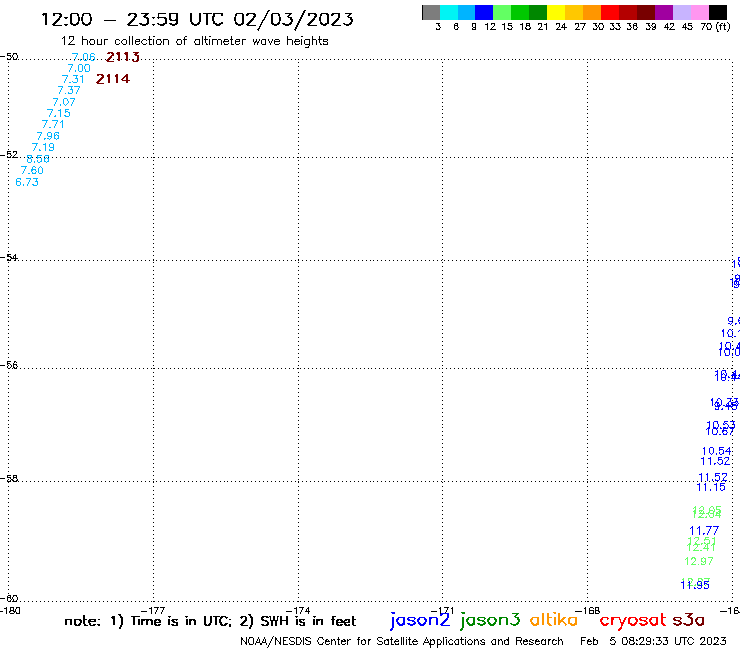Click the -52 latitude axis label

tap(9, 155)
